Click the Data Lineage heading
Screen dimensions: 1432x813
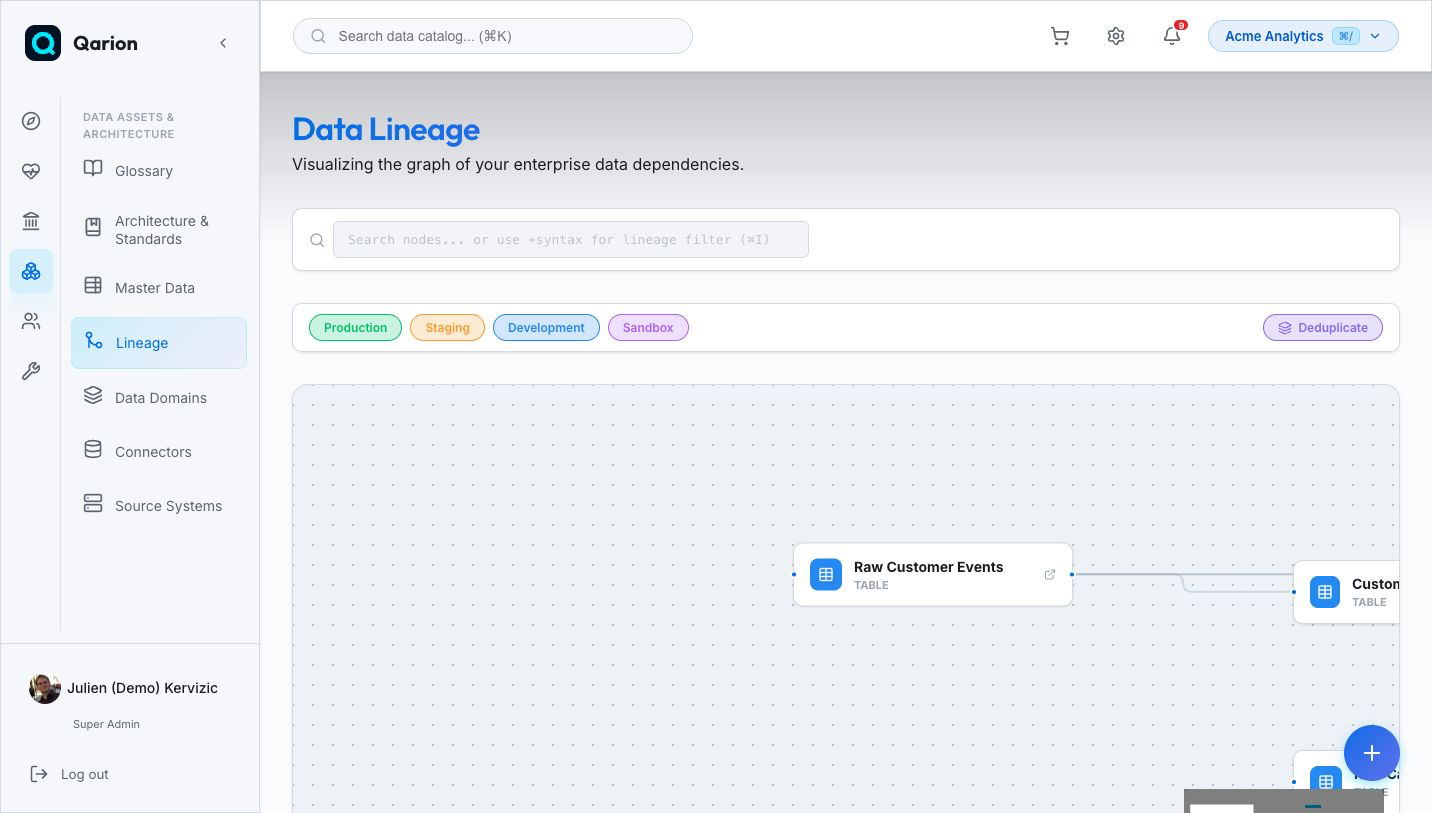[x=386, y=129]
